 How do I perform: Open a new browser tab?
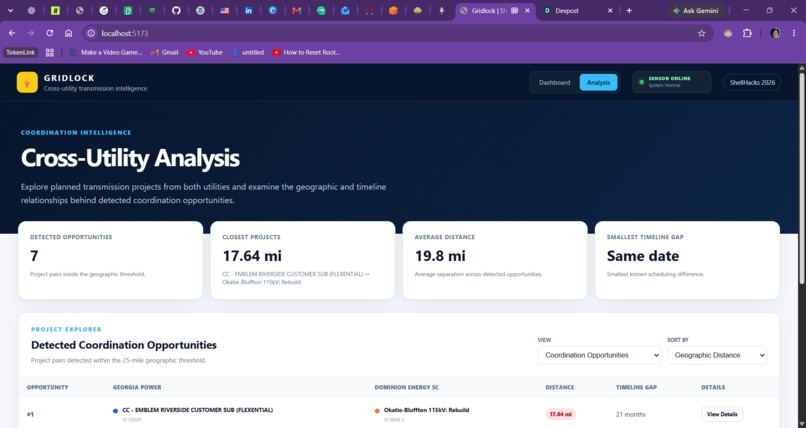pyautogui.click(x=629, y=10)
